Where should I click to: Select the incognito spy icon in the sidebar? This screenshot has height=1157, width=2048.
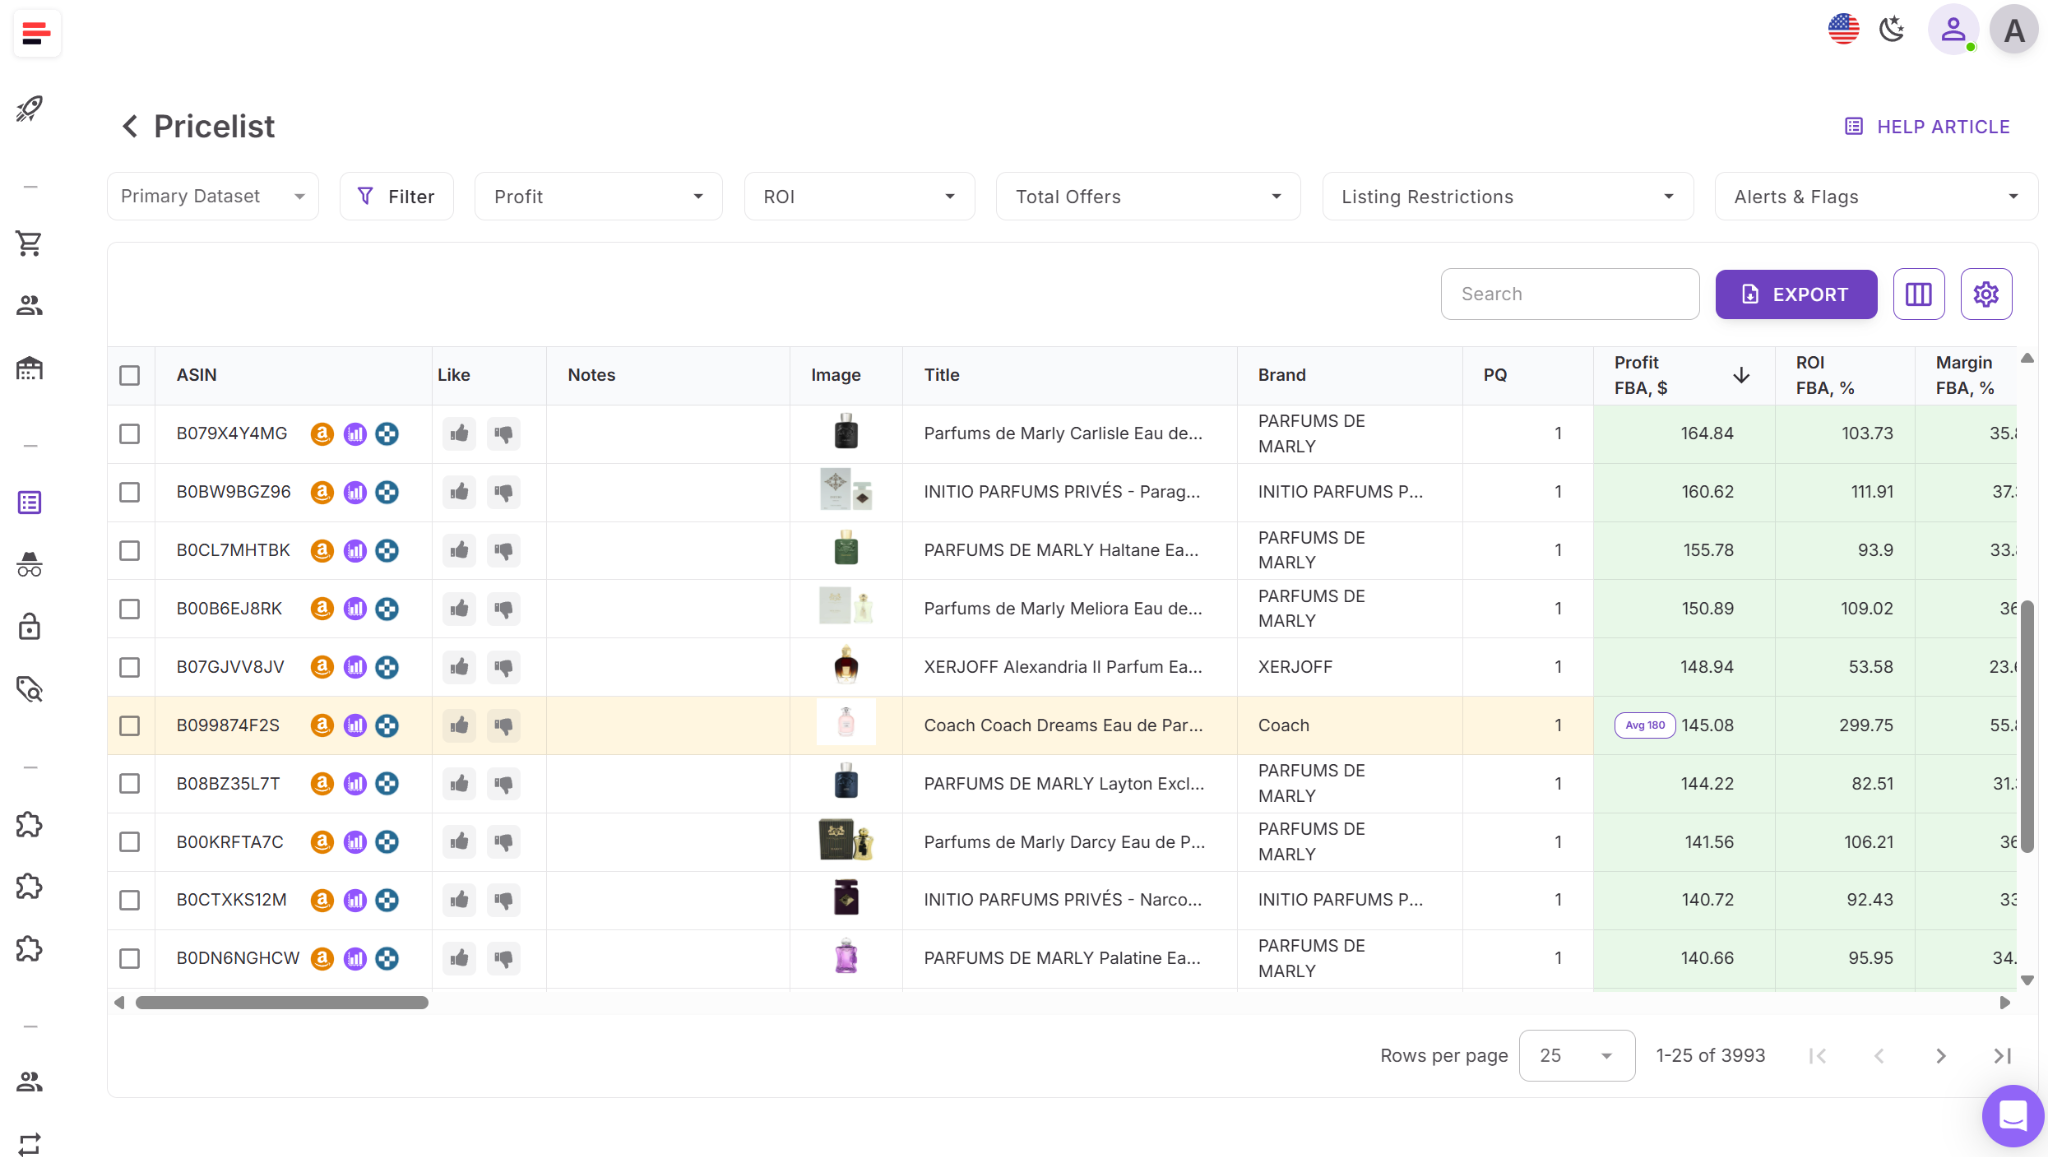click(x=30, y=563)
